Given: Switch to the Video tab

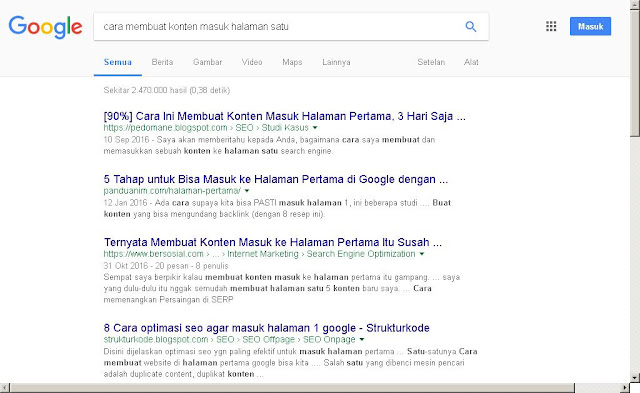Looking at the screenshot, I should click(252, 62).
